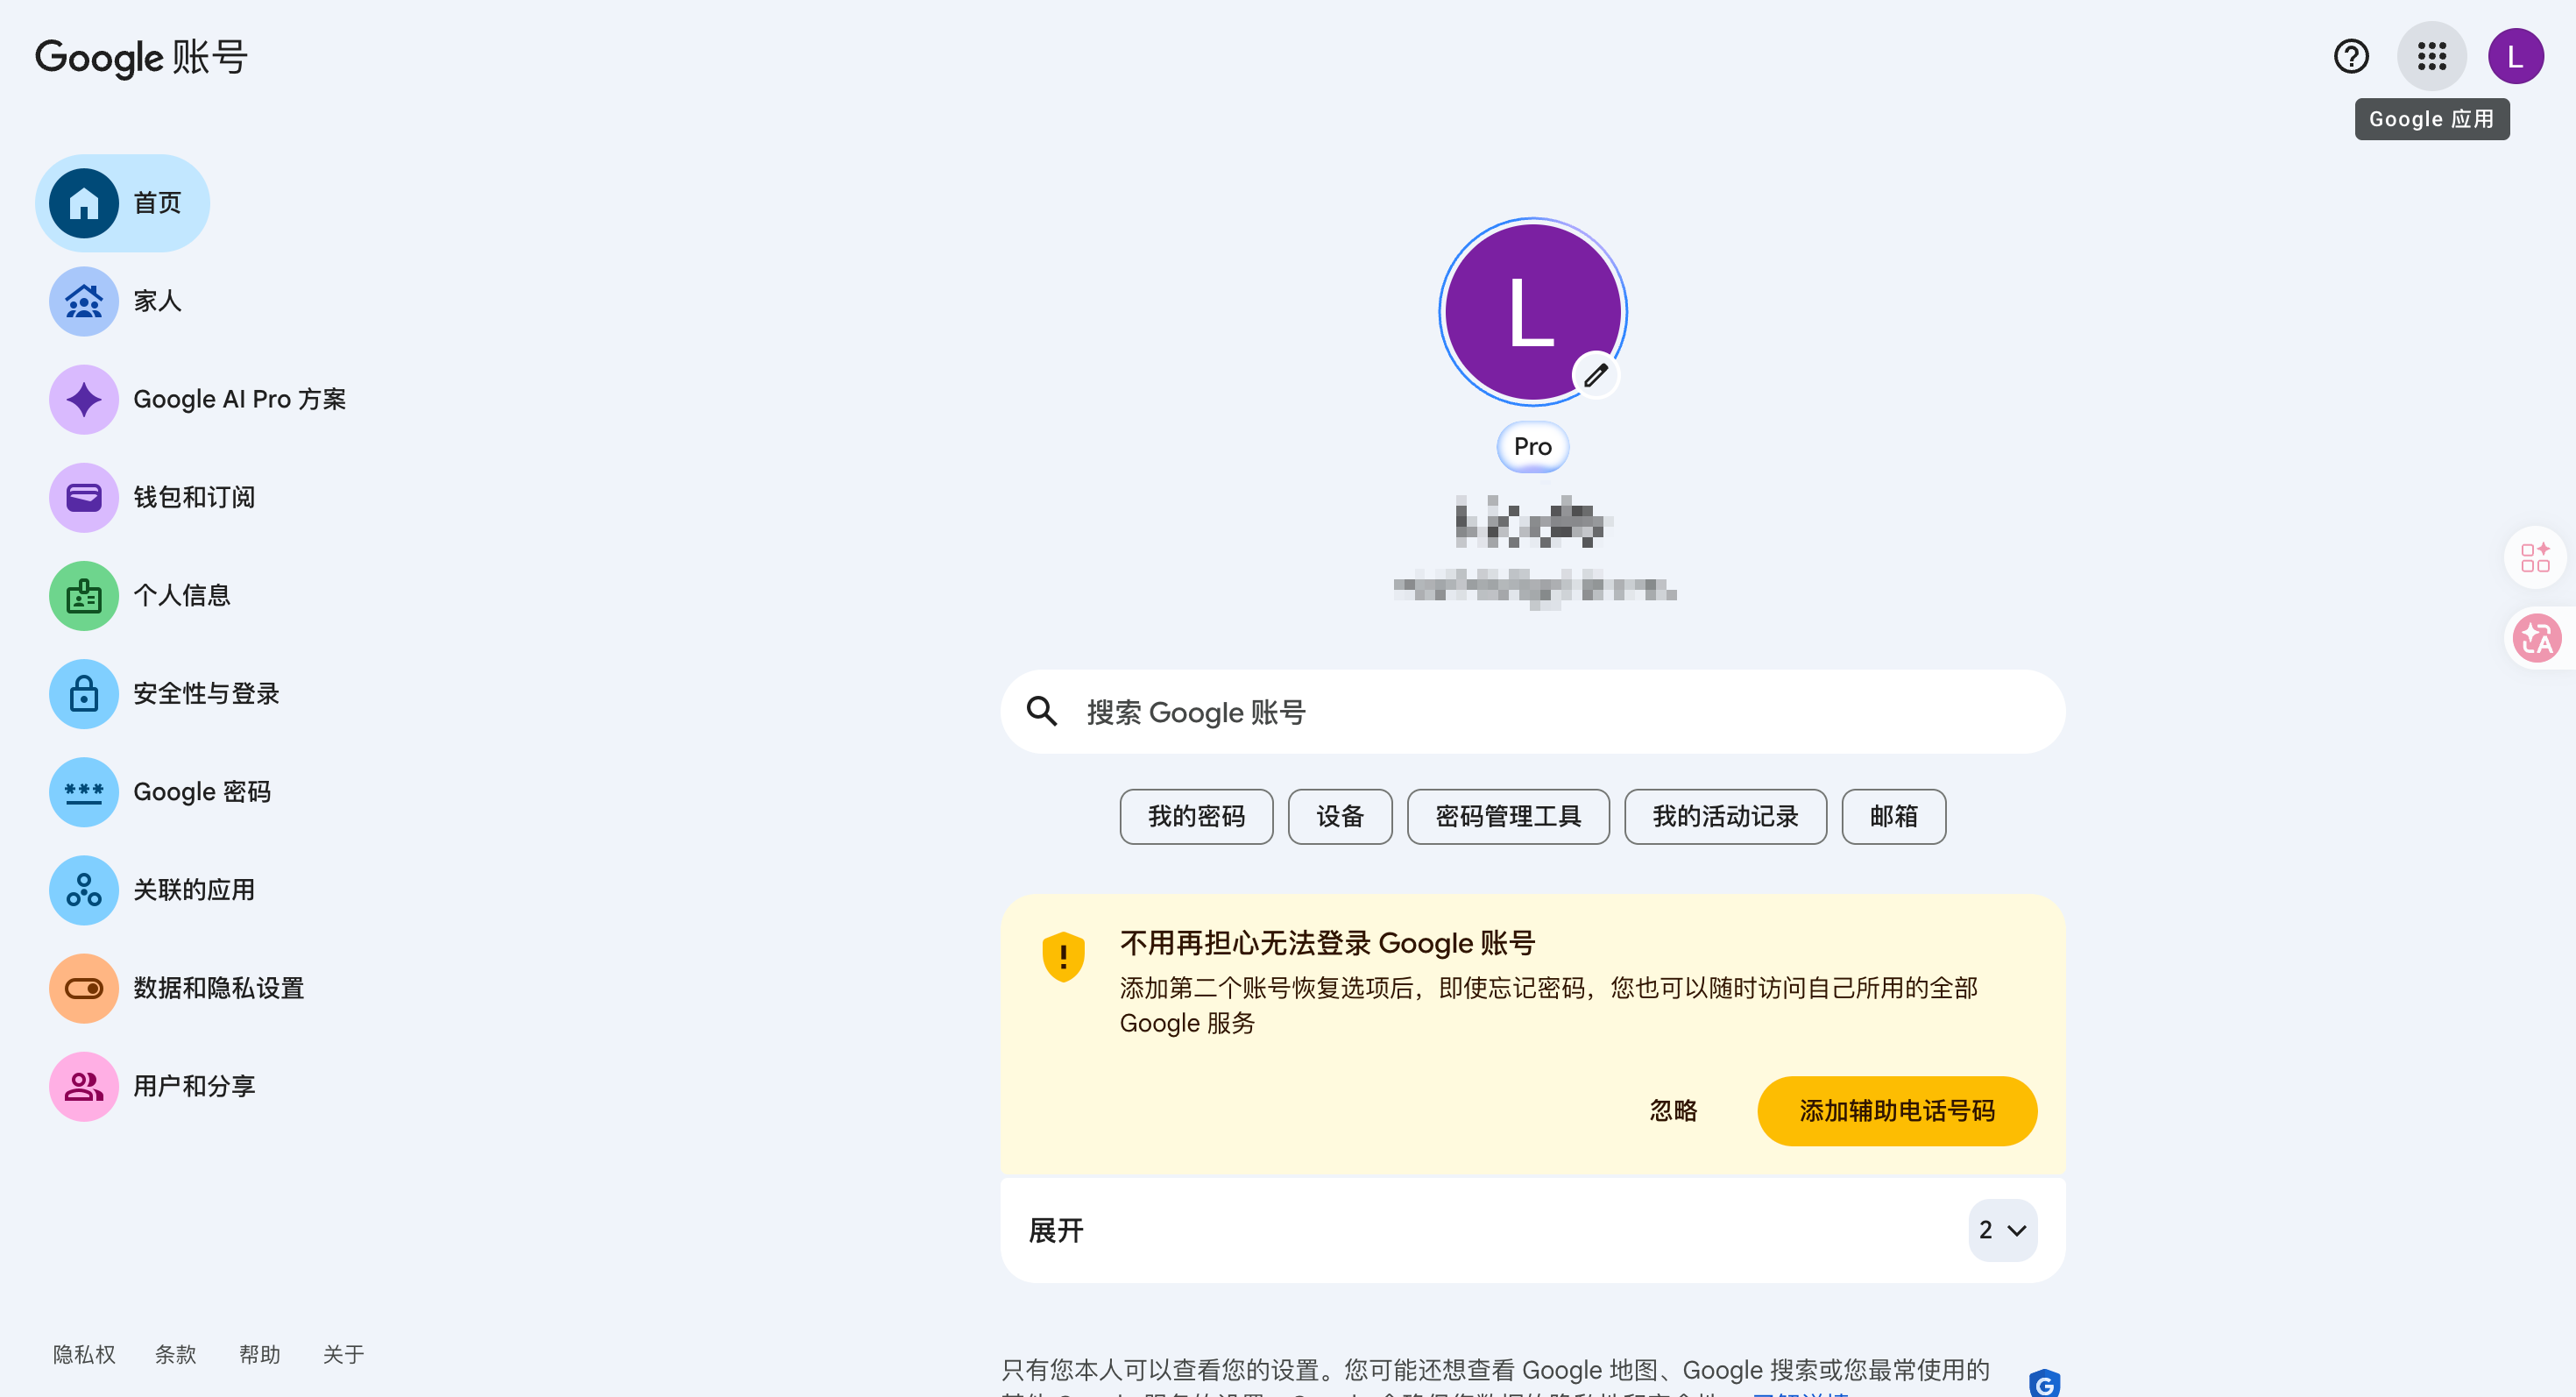Open the 隐私权 footer link
Viewport: 2576px width, 1397px height.
pyautogui.click(x=84, y=1354)
